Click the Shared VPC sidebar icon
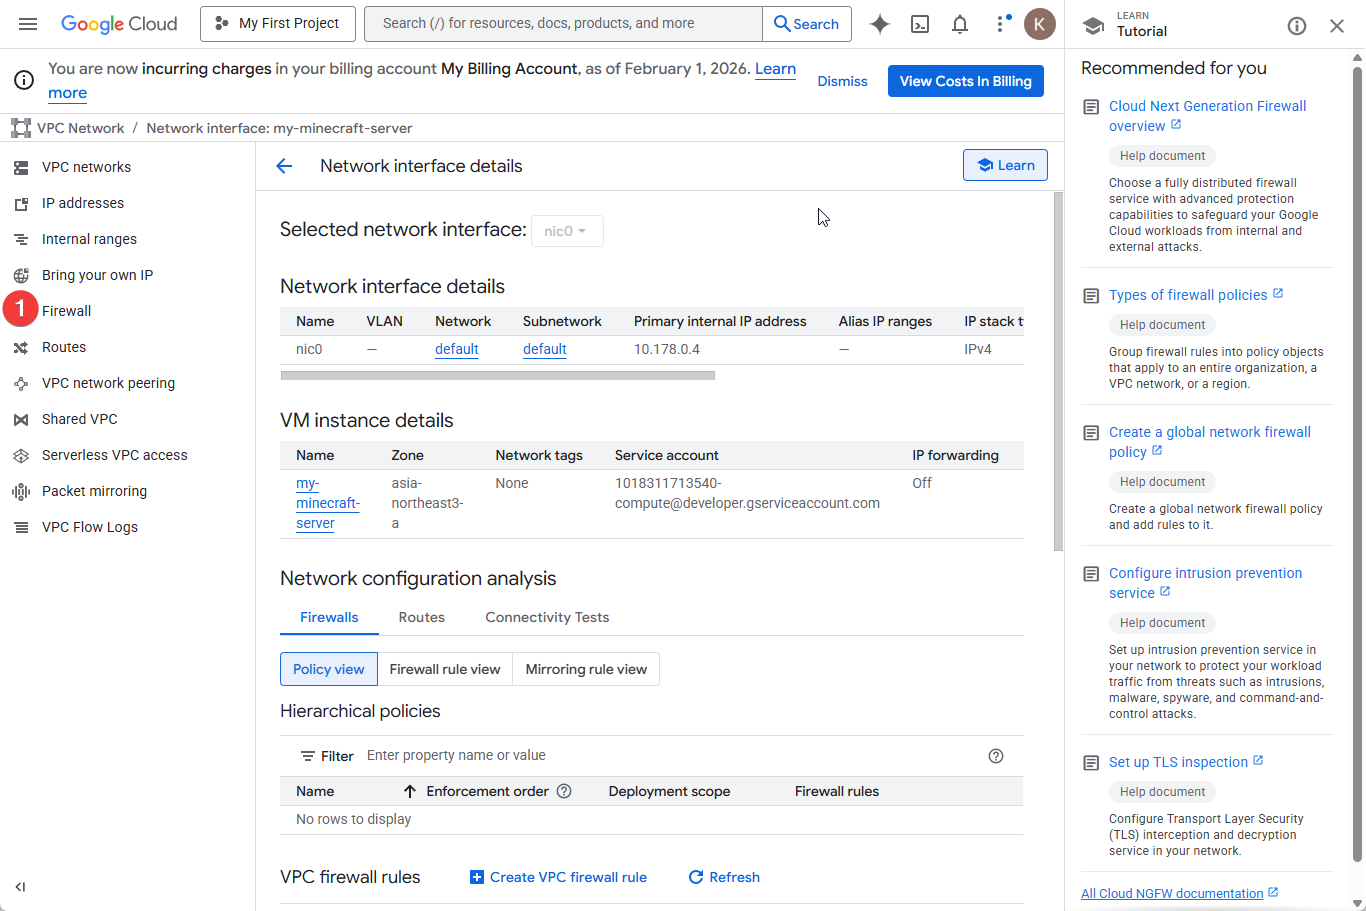1366x911 pixels. pos(21,419)
